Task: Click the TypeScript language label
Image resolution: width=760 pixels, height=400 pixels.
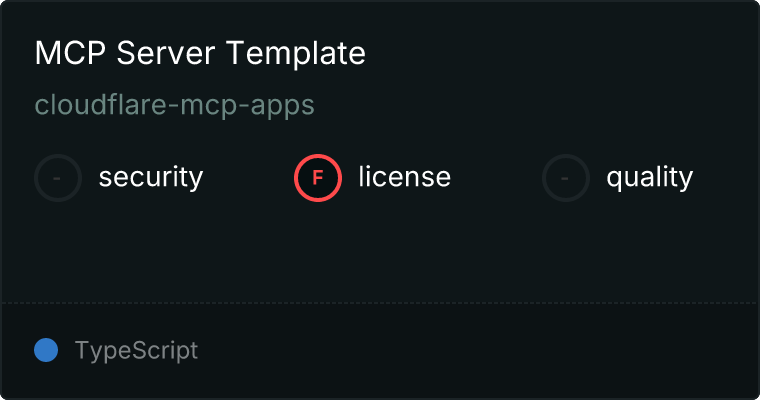Action: point(136,351)
